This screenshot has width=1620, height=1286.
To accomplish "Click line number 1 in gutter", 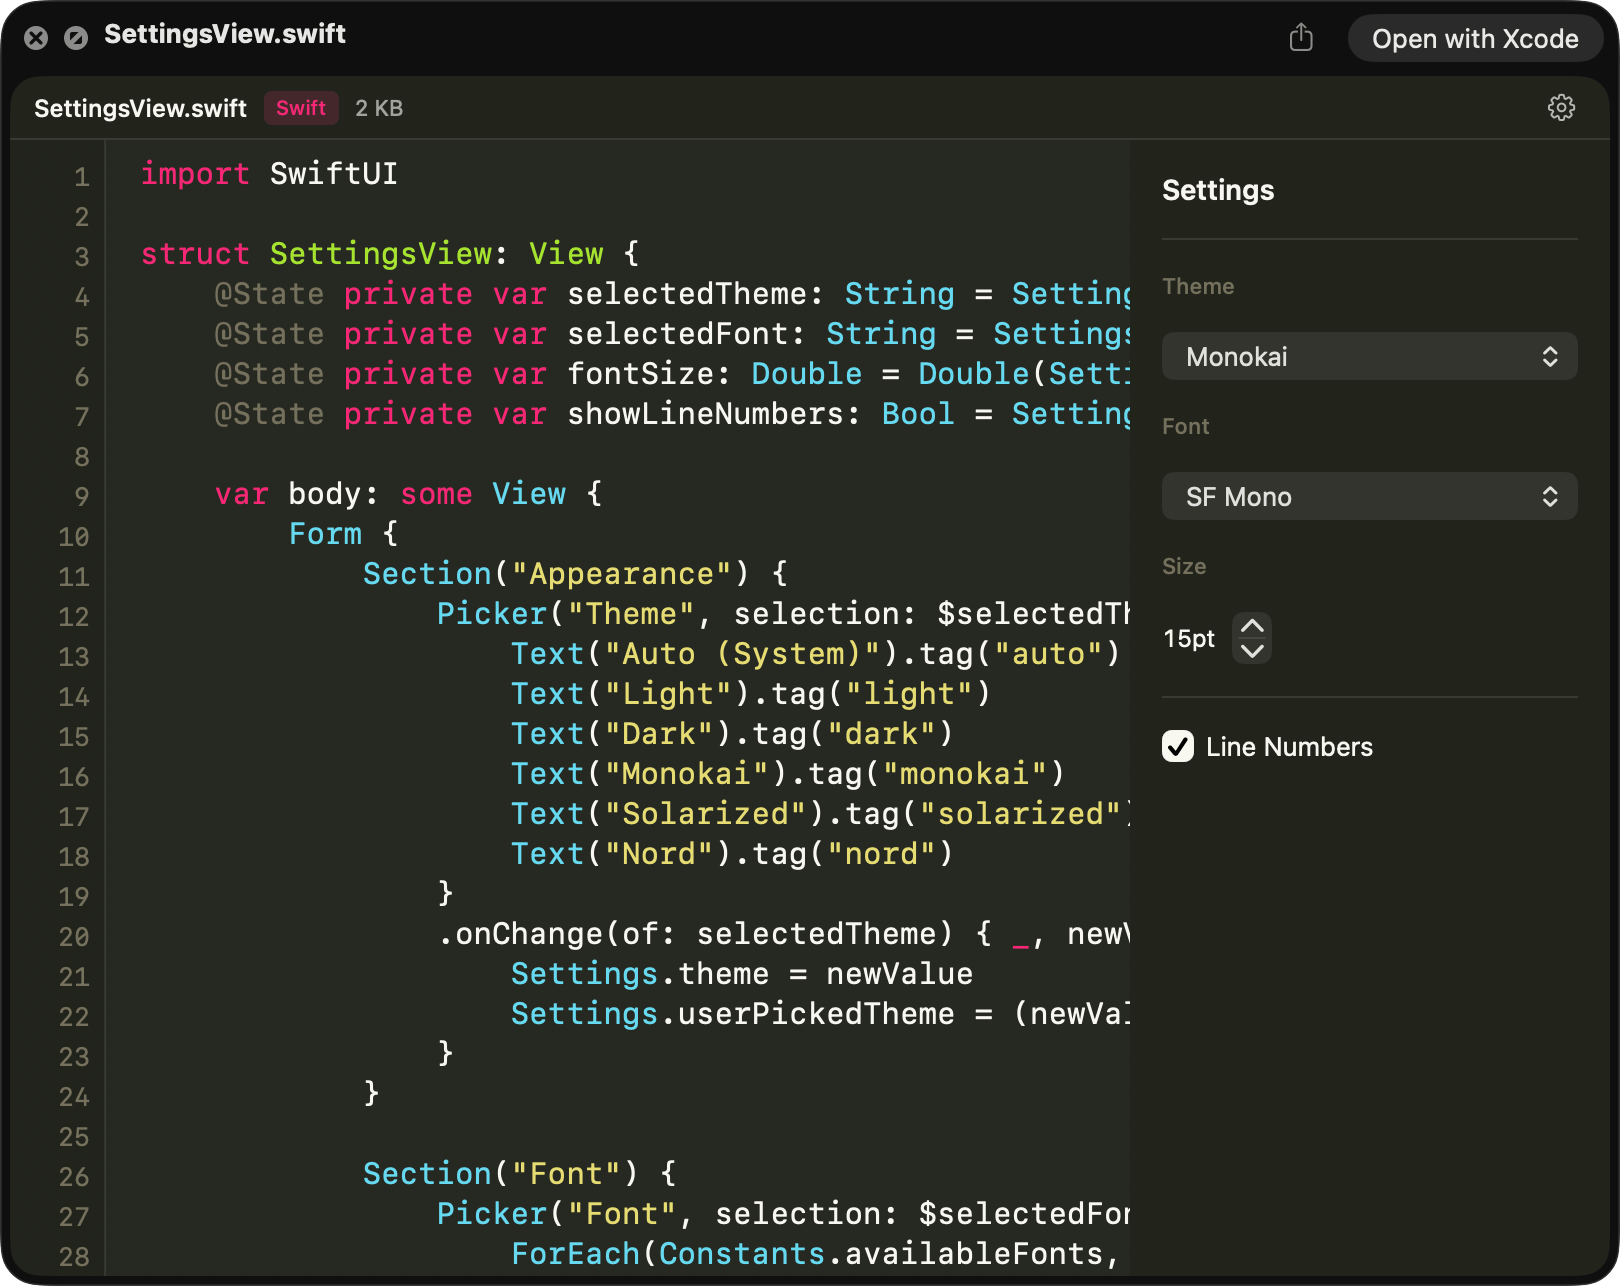I will (x=81, y=177).
